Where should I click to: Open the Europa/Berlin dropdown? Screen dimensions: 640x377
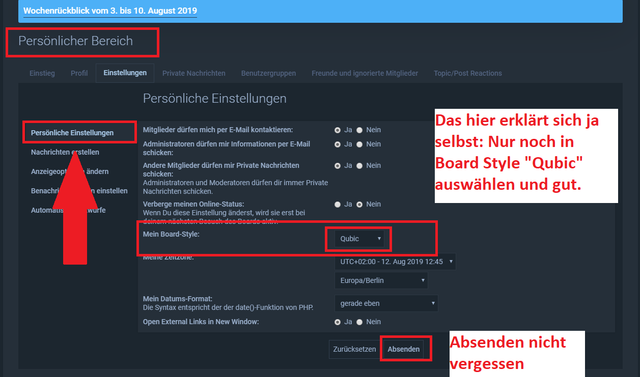pos(381,280)
